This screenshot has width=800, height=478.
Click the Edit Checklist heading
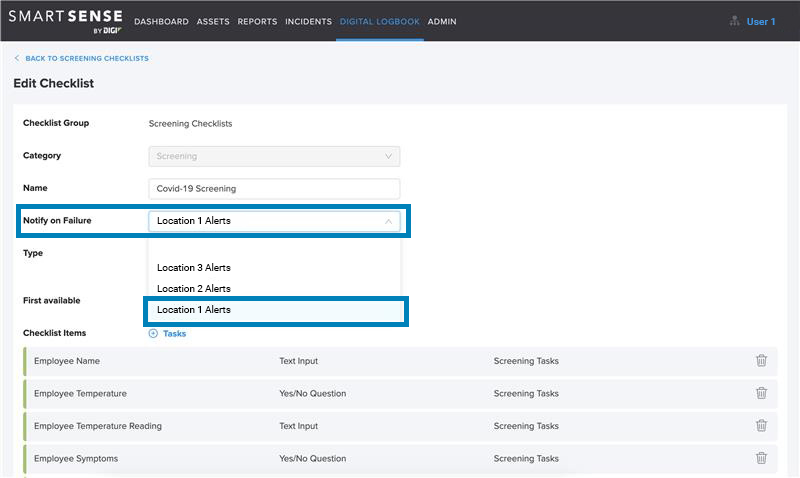(54, 83)
